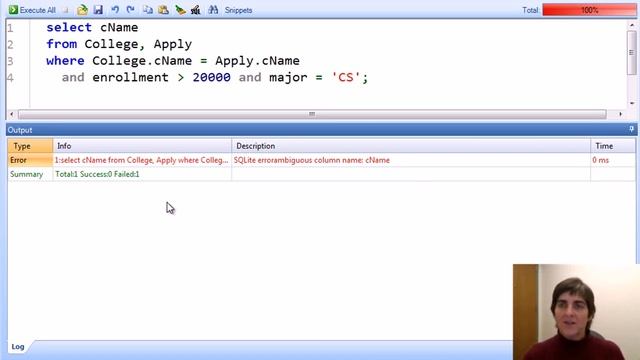Paste from clipboard using the paste icon
This screenshot has width=640, height=360.
pyautogui.click(x=163, y=10)
